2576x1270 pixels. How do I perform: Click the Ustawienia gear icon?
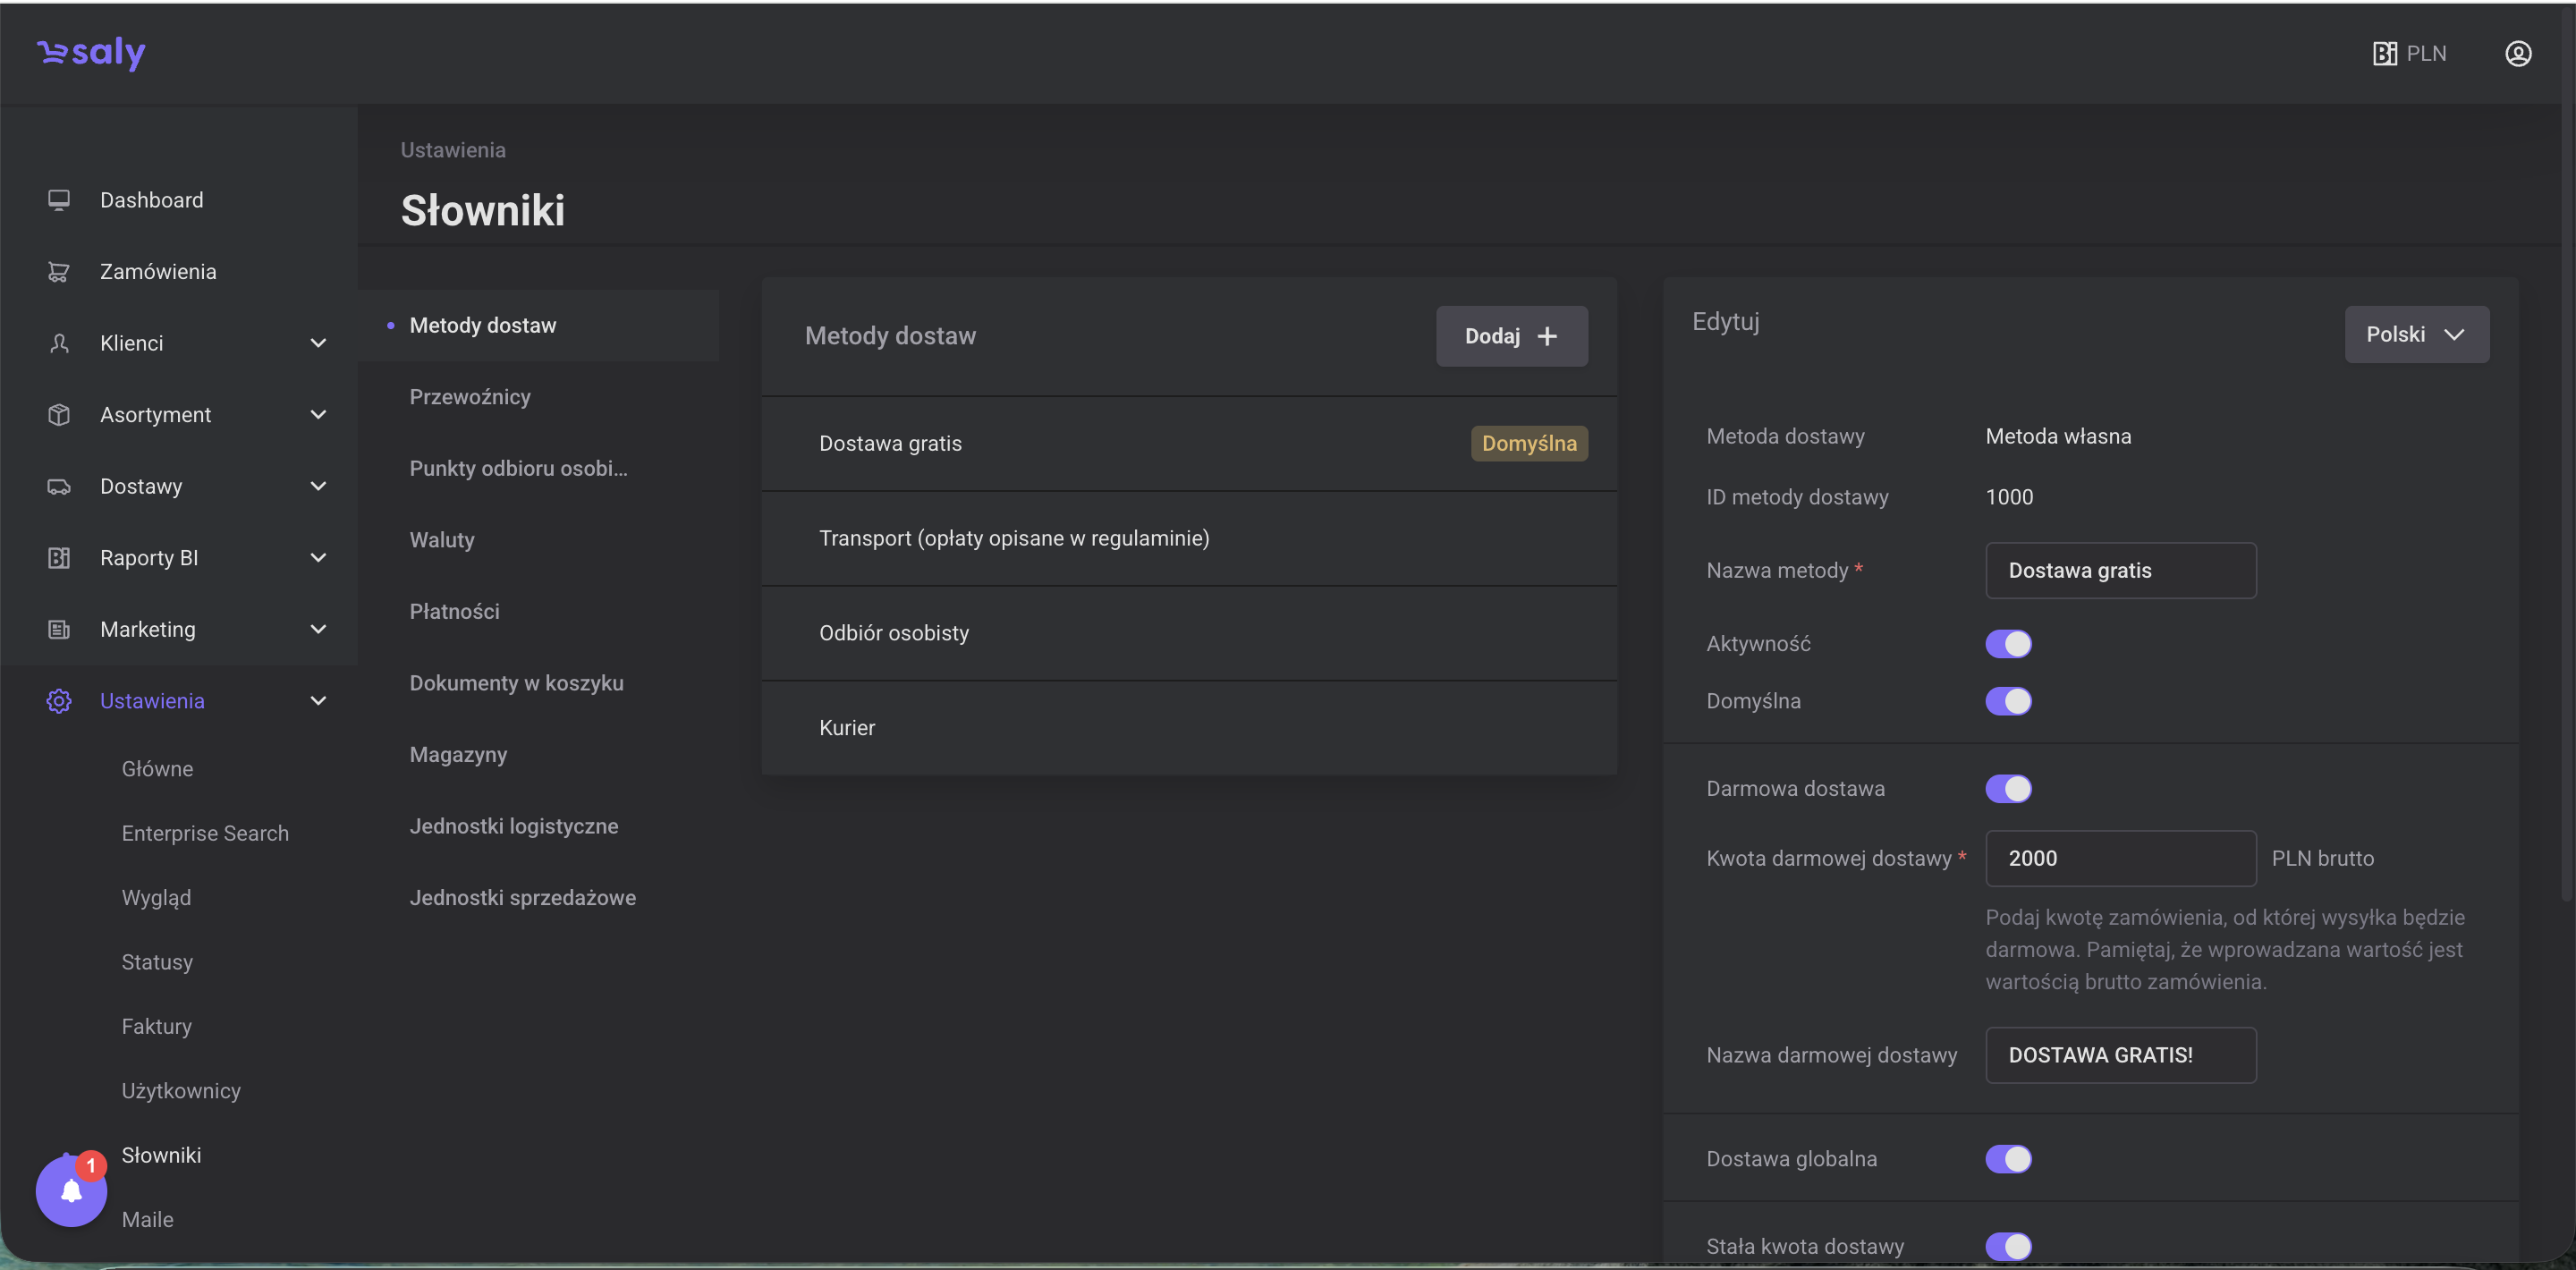click(59, 700)
